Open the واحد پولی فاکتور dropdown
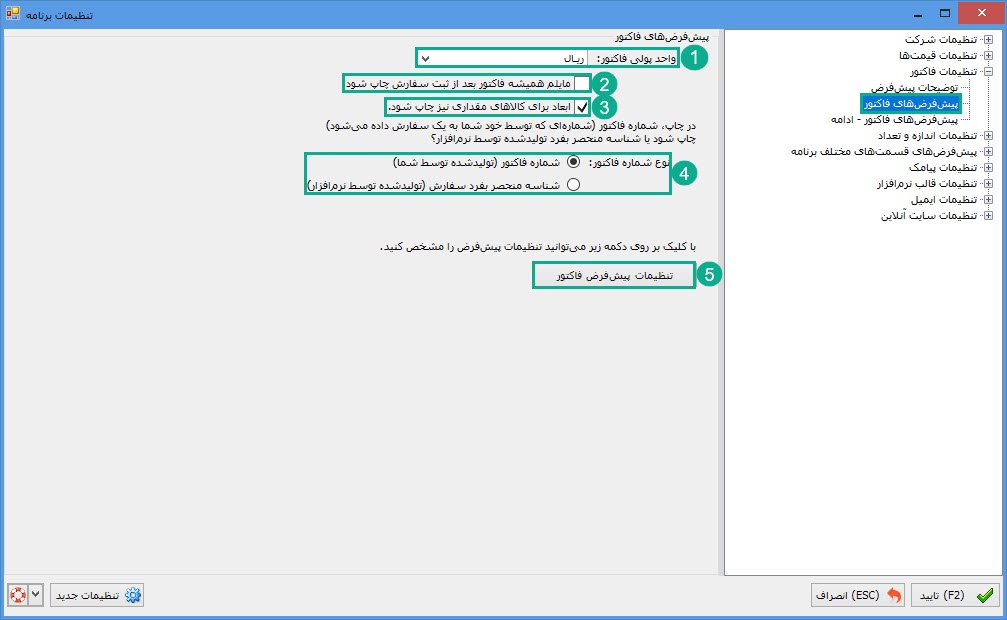 click(x=425, y=58)
